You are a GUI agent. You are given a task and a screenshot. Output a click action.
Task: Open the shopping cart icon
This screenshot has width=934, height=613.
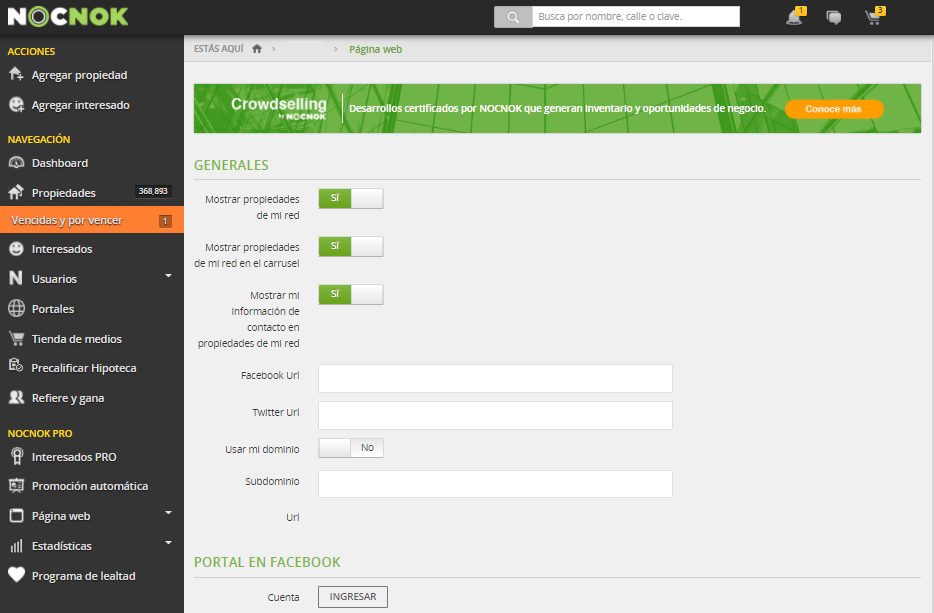[x=873, y=17]
